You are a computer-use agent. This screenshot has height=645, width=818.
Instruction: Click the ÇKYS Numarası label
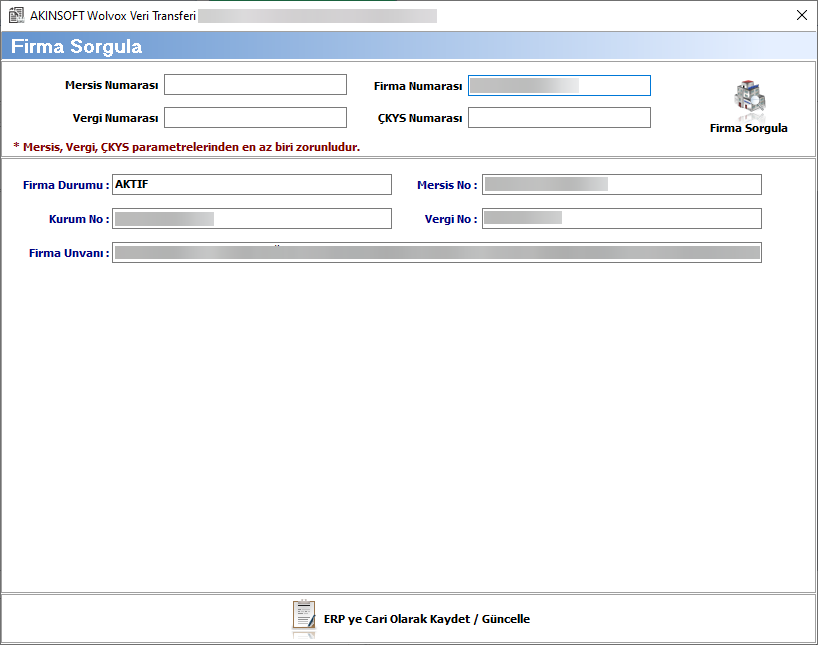click(x=420, y=118)
